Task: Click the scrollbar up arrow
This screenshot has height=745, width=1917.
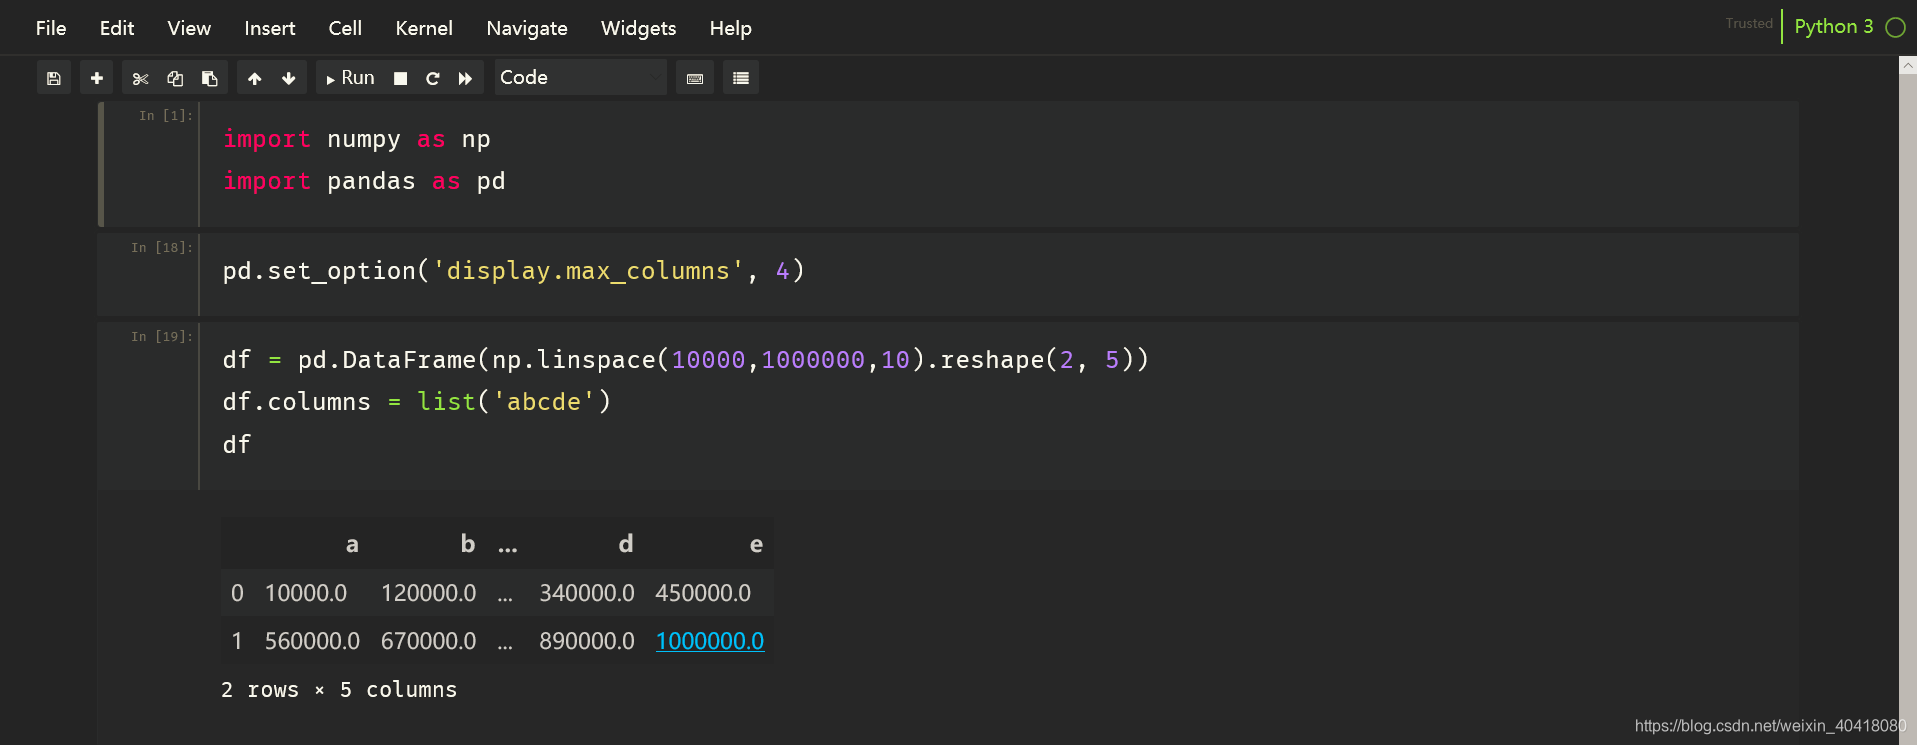Action: tap(1908, 65)
